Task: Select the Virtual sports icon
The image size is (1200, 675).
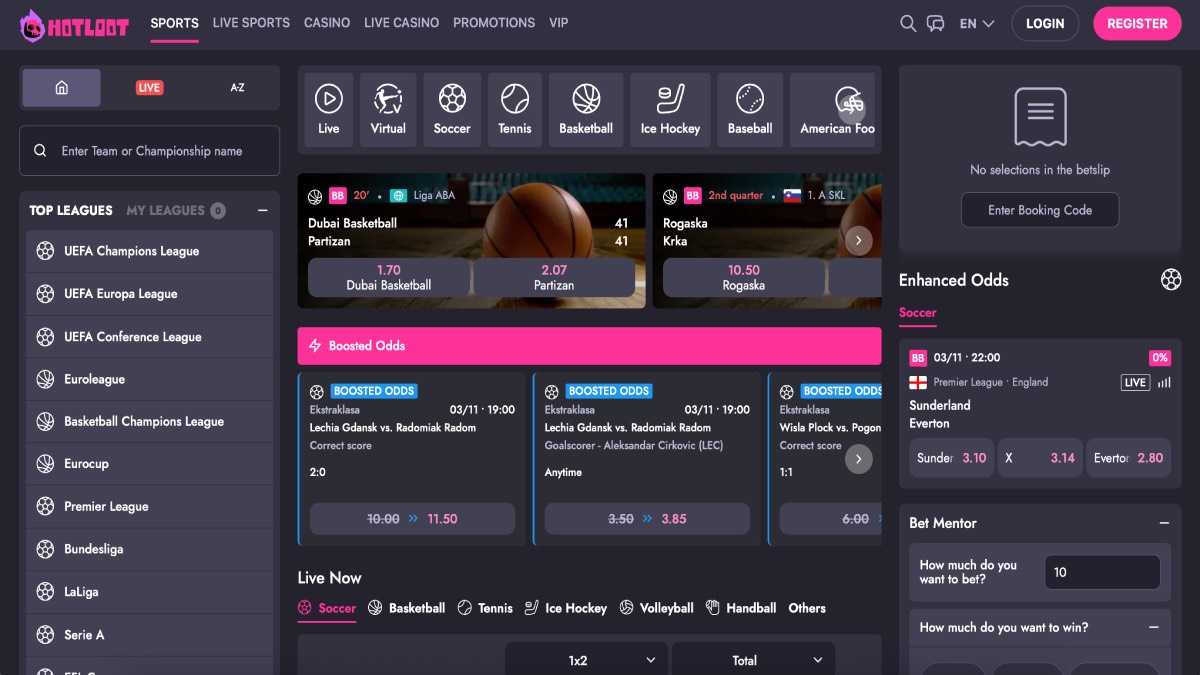Action: pyautogui.click(x=388, y=109)
